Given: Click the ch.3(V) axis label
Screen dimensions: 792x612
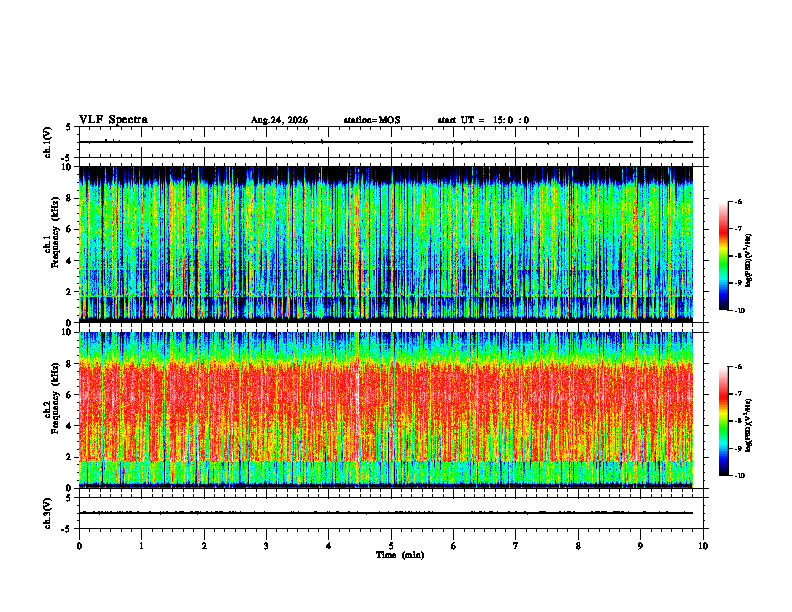Looking at the screenshot, I should pos(48,514).
